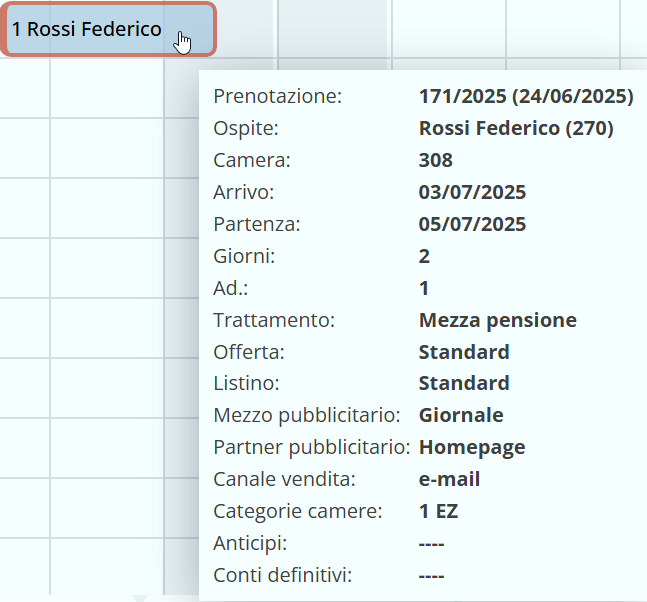The height and width of the screenshot is (602, 647).
Task: Click the Standard value beside Listino
Action: [464, 383]
